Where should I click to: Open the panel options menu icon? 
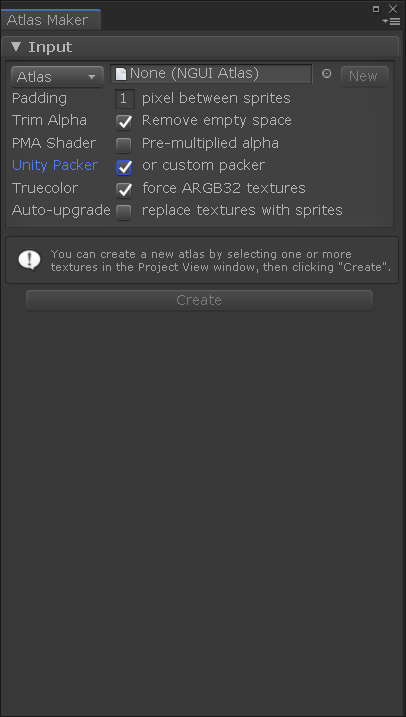point(392,21)
